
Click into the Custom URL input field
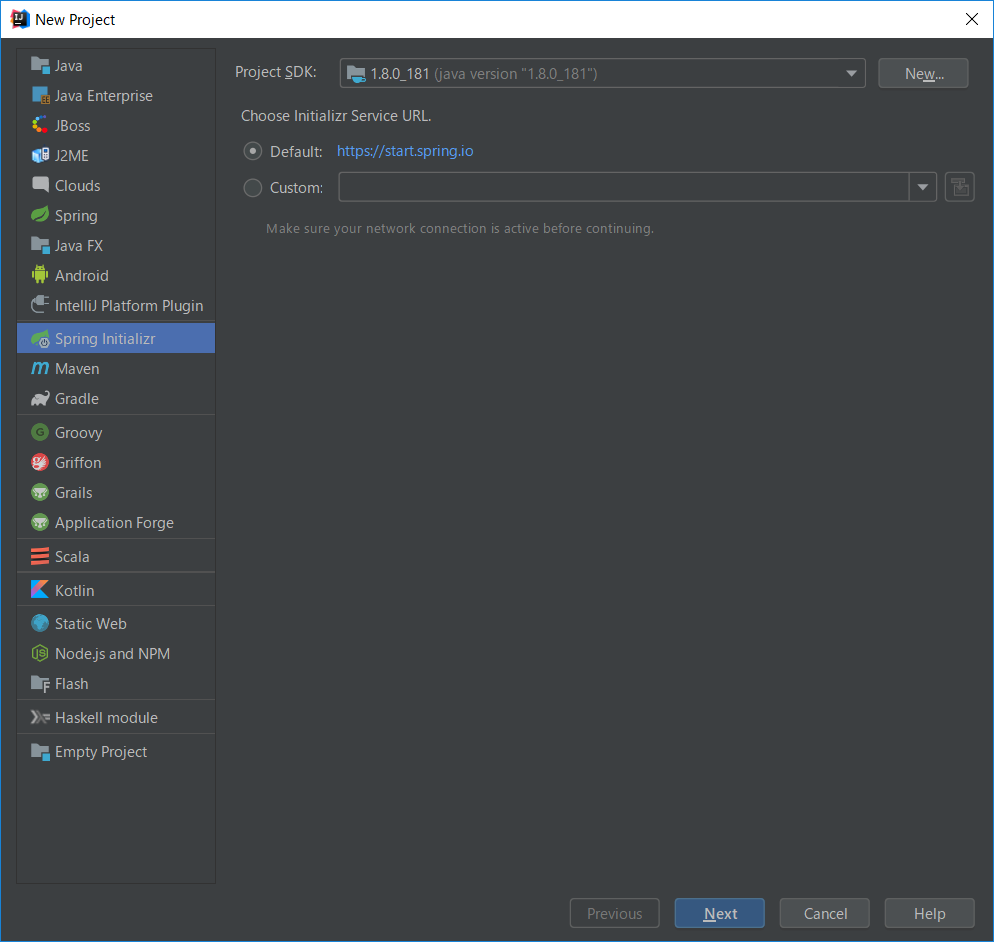pos(624,187)
